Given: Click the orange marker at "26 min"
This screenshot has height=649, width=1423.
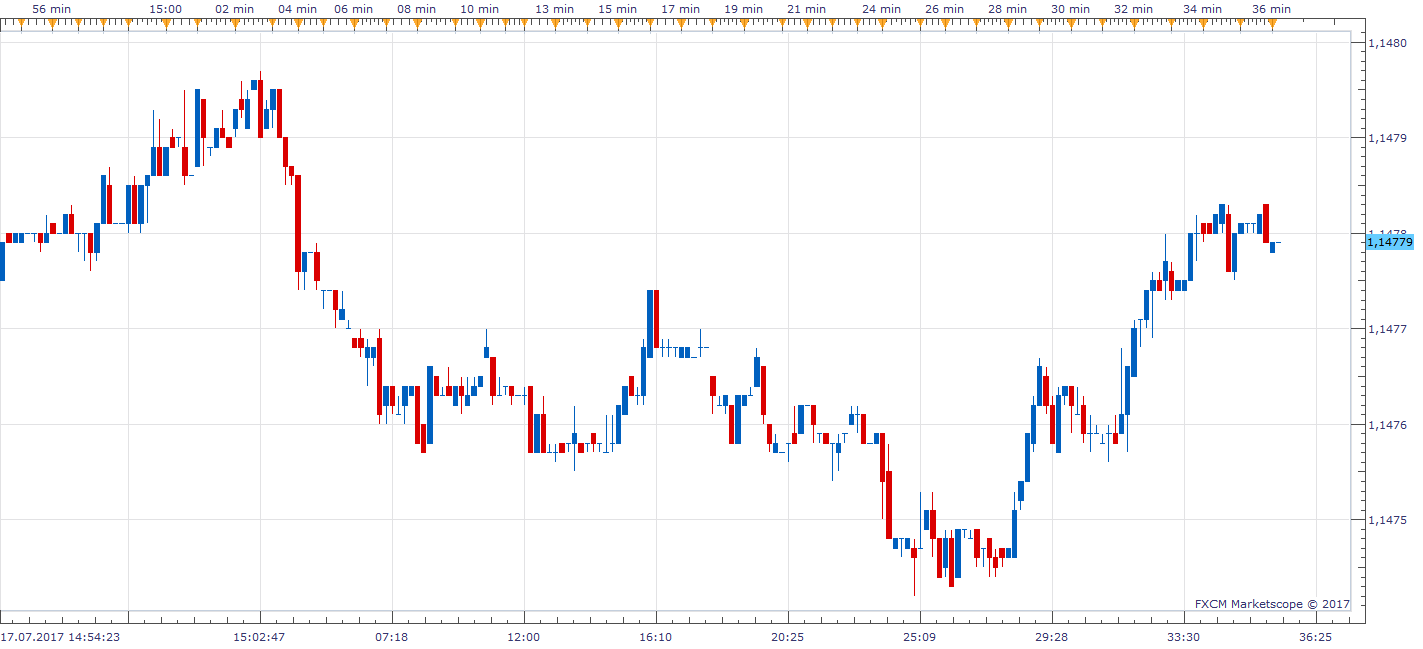Looking at the screenshot, I should 944,22.
